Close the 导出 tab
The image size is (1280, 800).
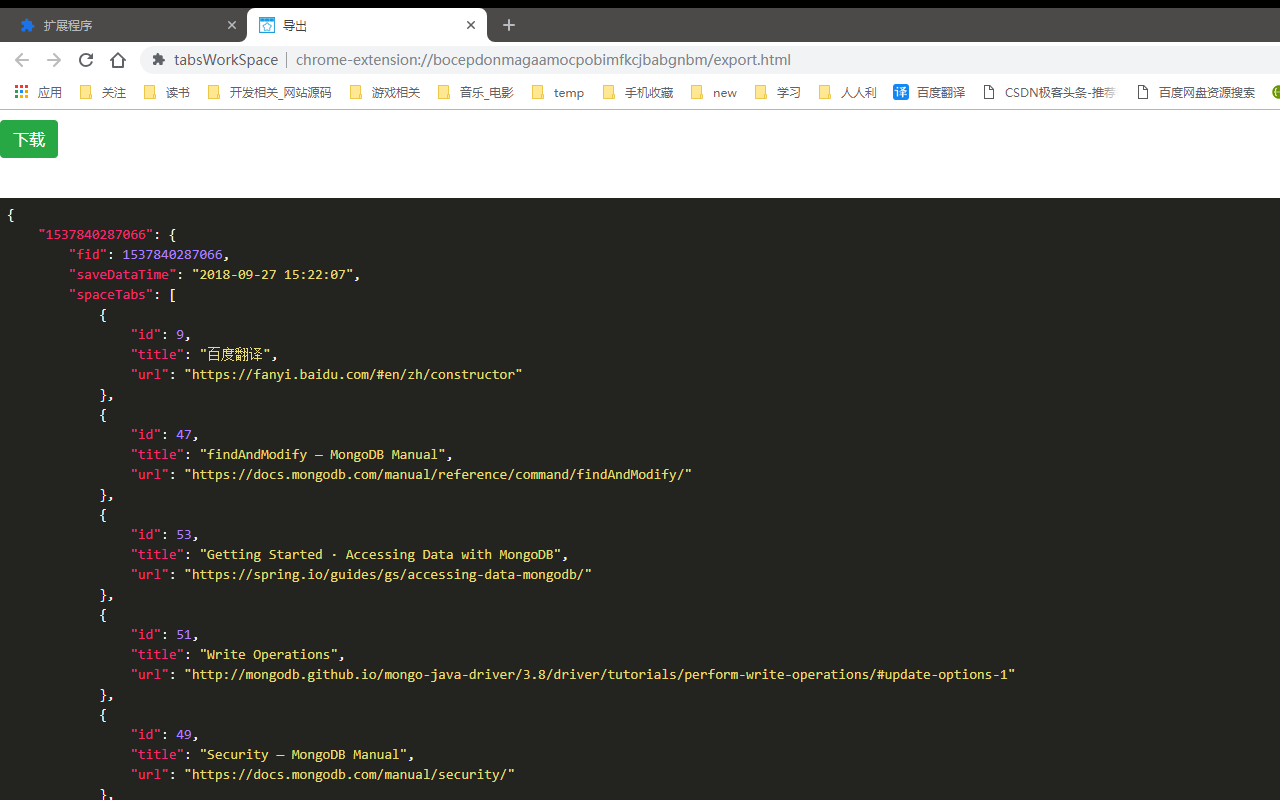[x=471, y=25]
